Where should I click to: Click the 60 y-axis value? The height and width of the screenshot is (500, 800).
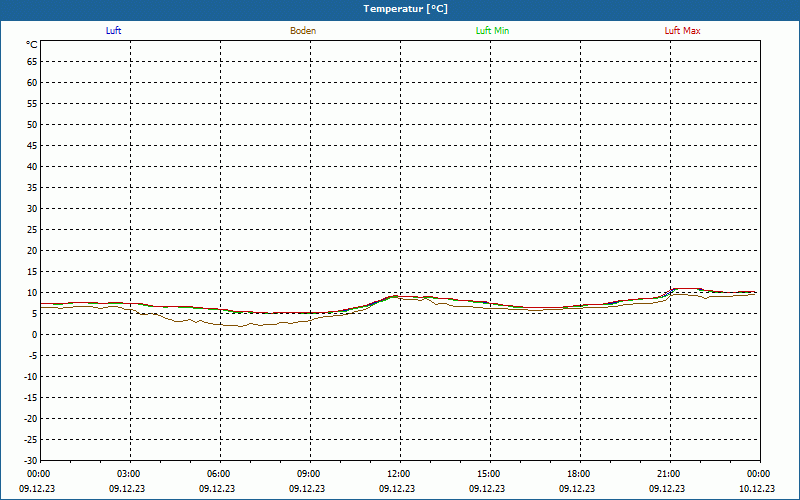[x=32, y=83]
